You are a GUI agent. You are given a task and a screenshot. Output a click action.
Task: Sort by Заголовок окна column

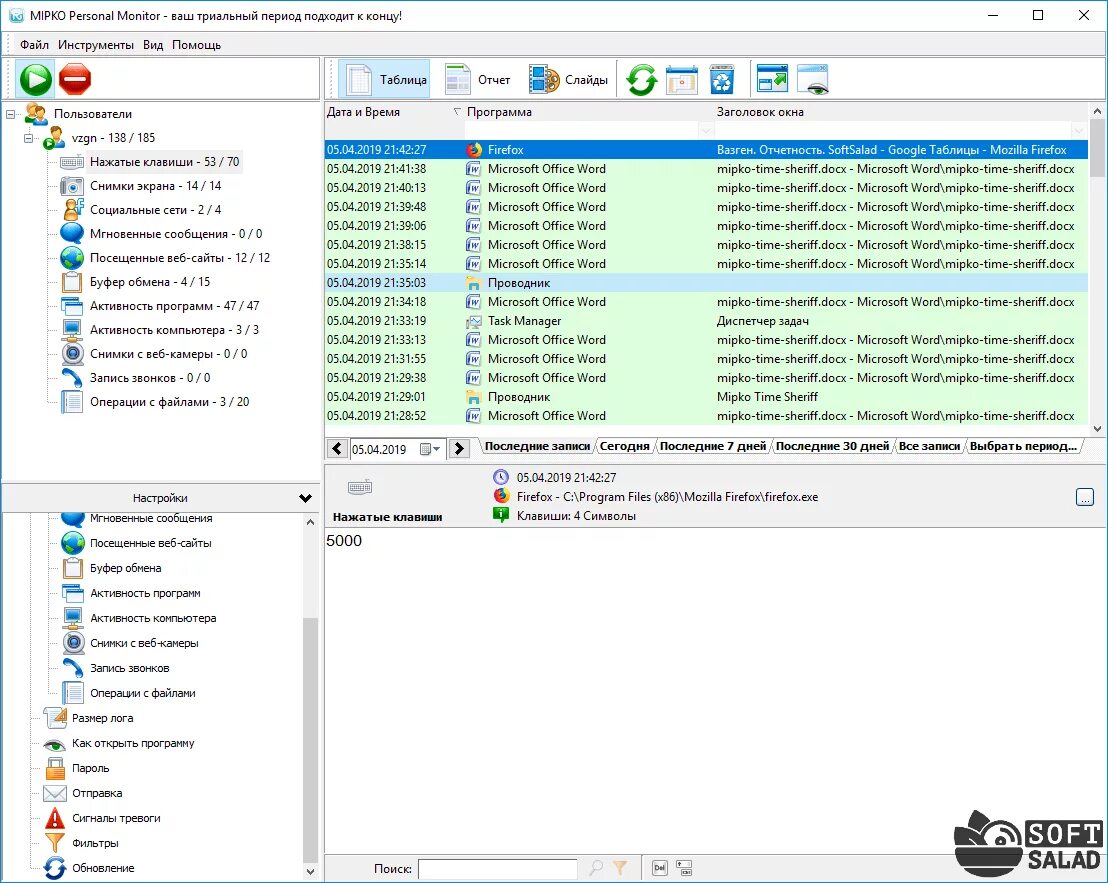point(760,112)
